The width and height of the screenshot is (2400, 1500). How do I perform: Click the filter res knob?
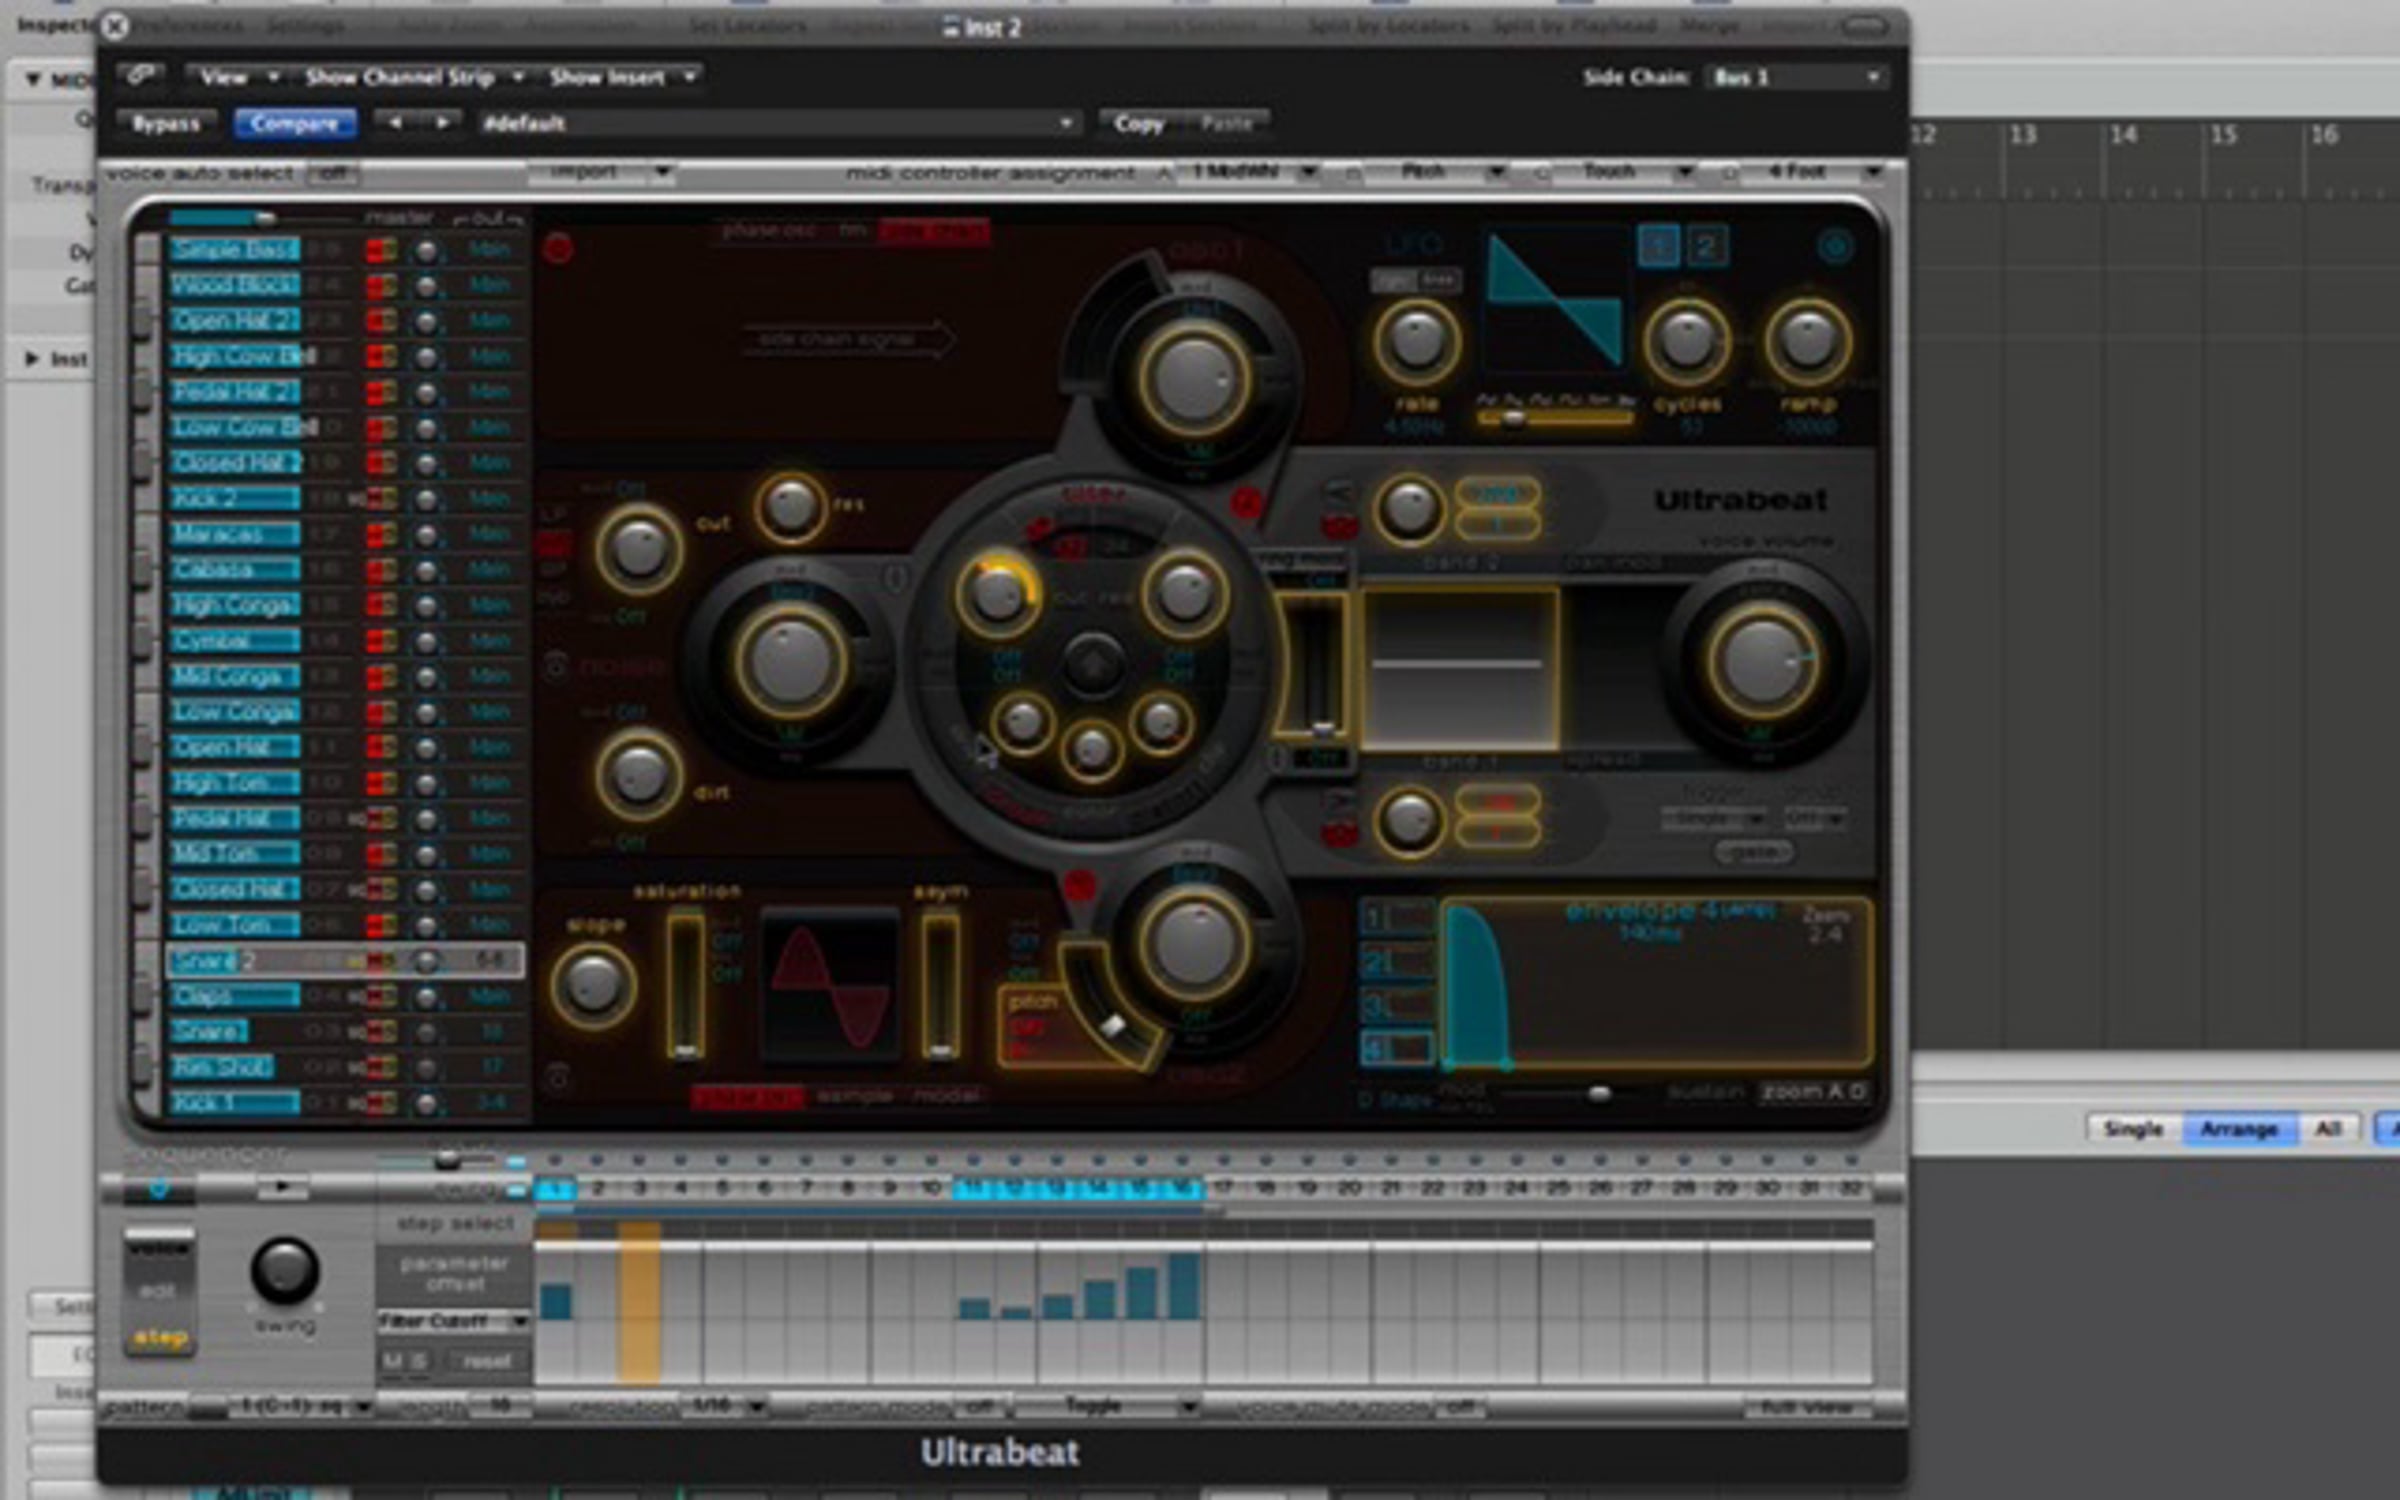(x=790, y=507)
